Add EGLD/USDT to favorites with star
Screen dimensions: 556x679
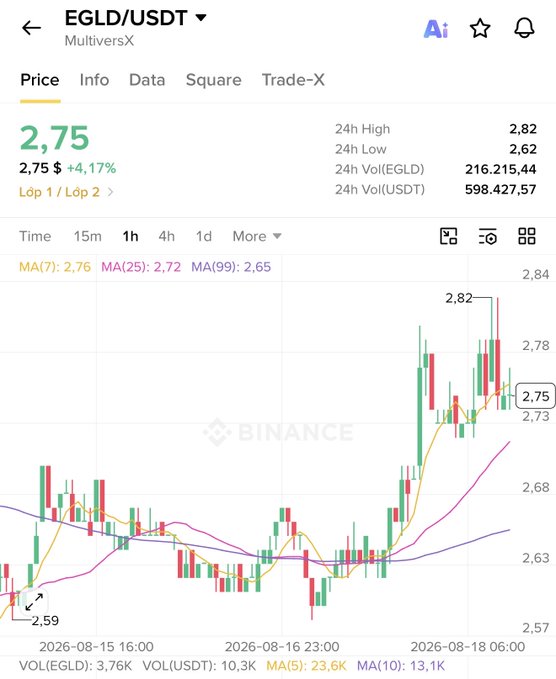[x=480, y=29]
